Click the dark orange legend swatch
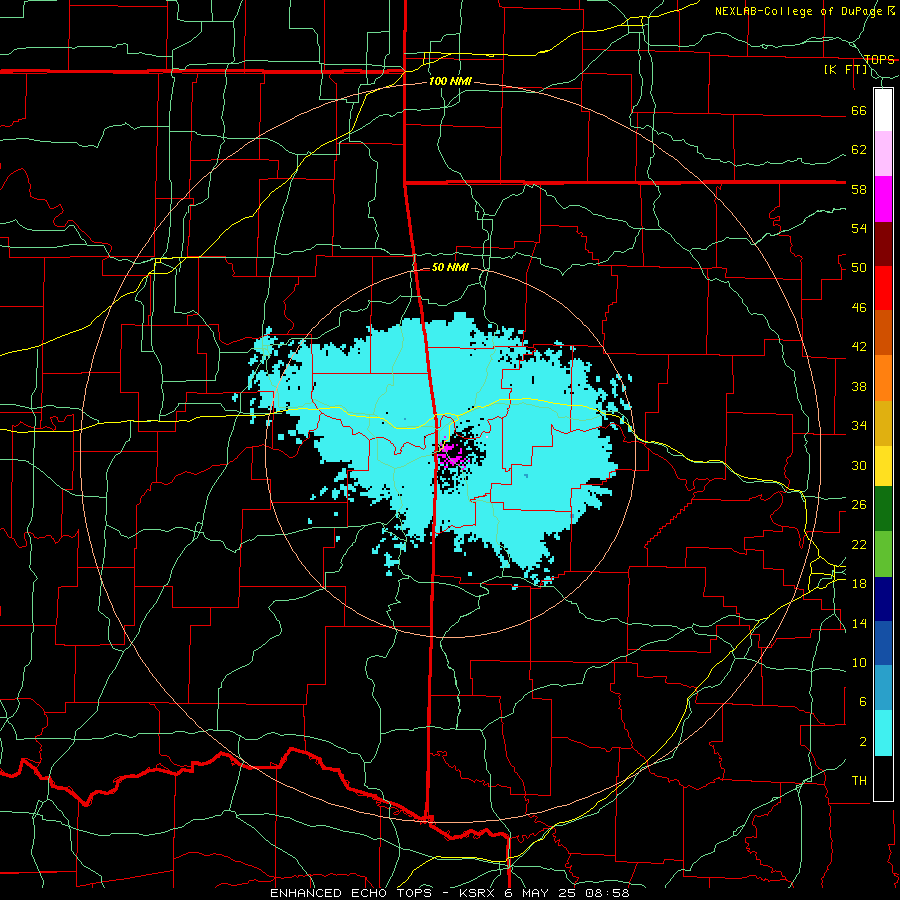This screenshot has width=900, height=900. point(883,332)
